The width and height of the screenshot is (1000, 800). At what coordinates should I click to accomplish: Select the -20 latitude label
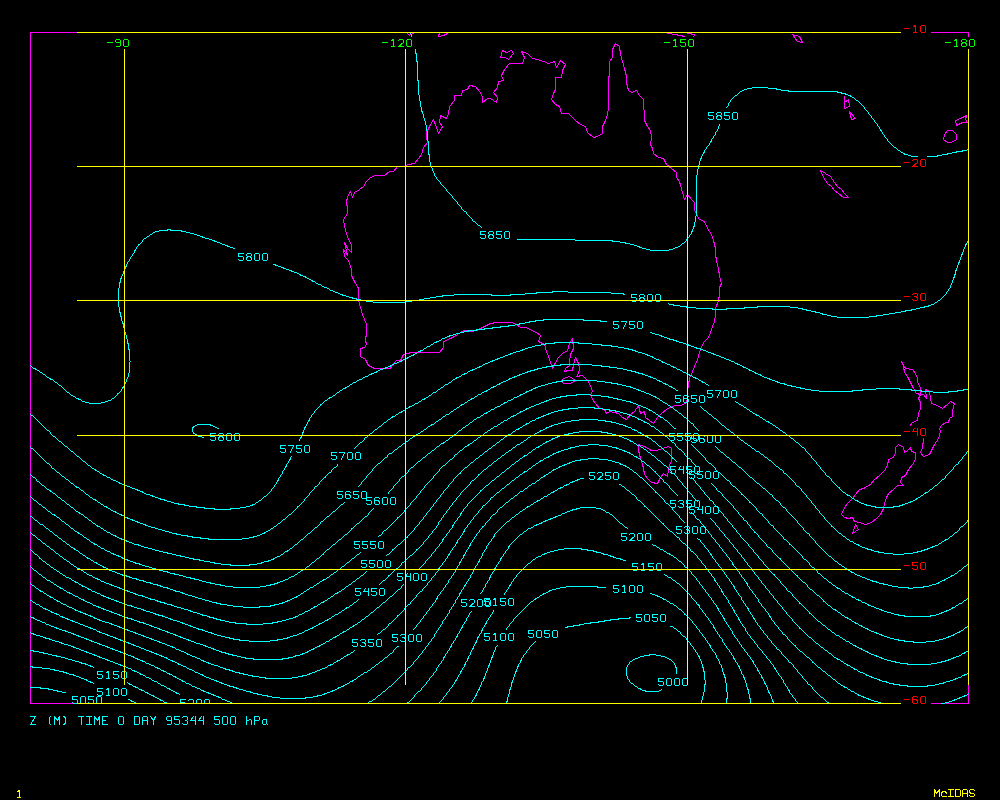point(914,163)
